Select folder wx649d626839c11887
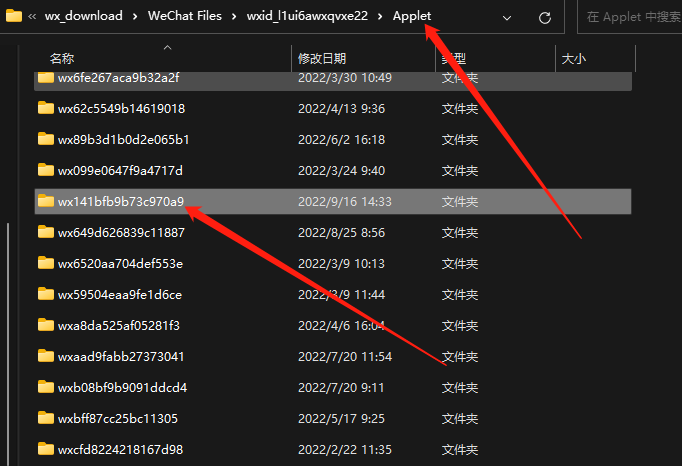The height and width of the screenshot is (466, 682). 333,233
